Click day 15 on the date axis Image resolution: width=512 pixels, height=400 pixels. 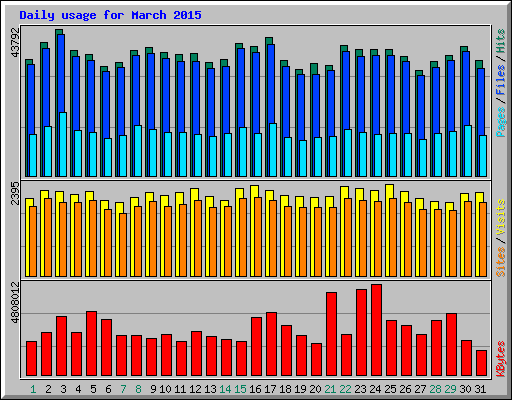pos(240,389)
